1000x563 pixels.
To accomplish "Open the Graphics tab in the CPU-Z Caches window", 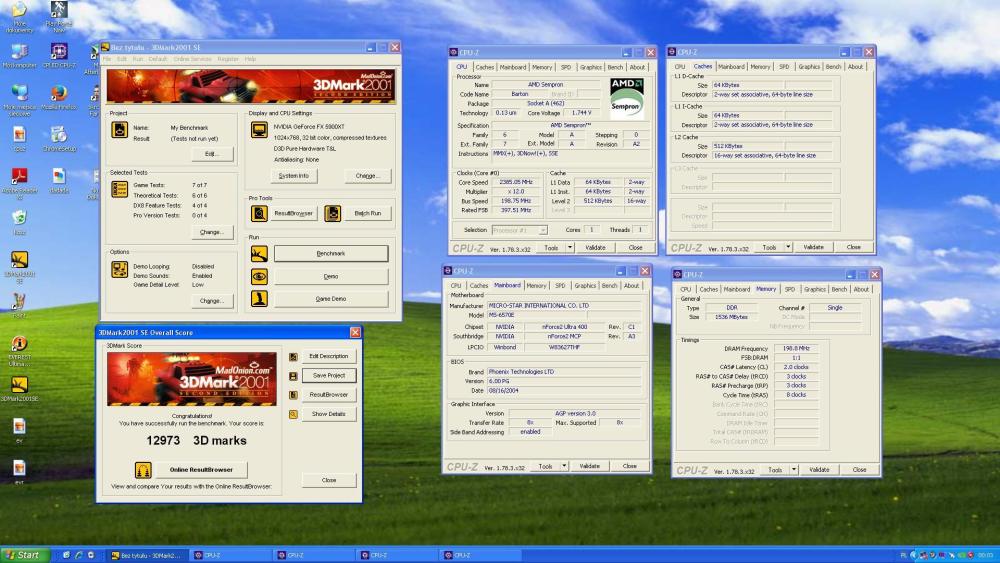I will tap(809, 66).
